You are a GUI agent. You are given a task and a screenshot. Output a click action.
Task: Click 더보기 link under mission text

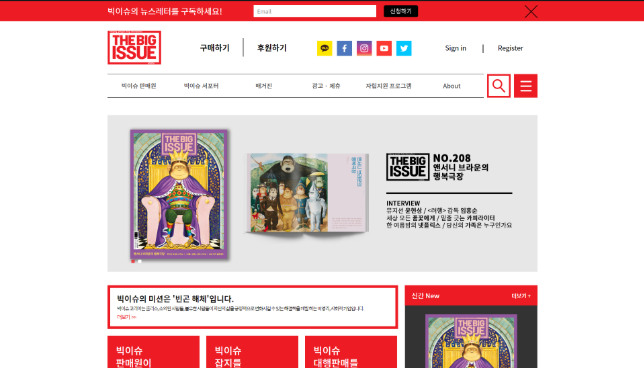click(126, 317)
